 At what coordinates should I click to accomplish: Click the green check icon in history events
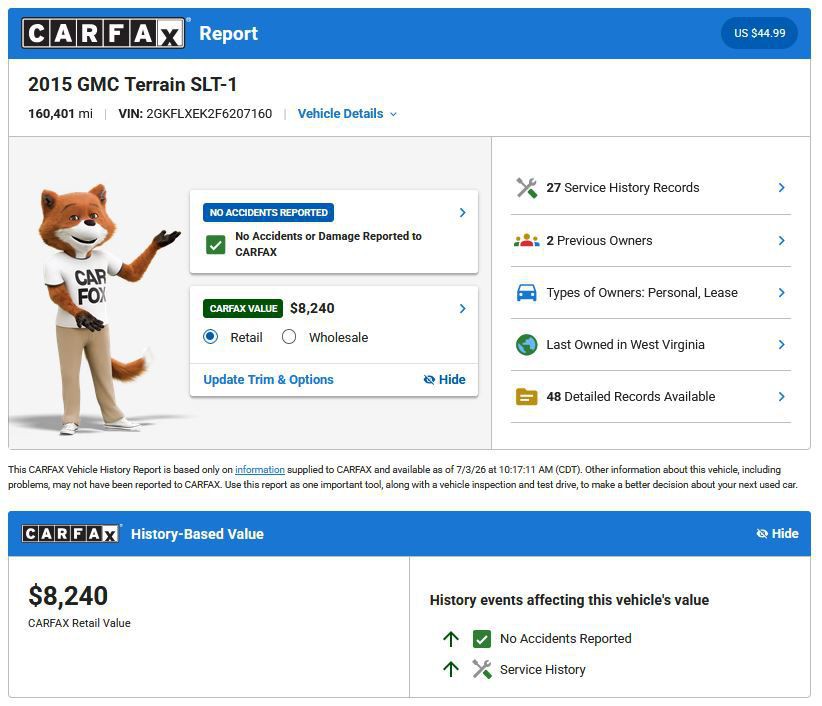tap(482, 638)
